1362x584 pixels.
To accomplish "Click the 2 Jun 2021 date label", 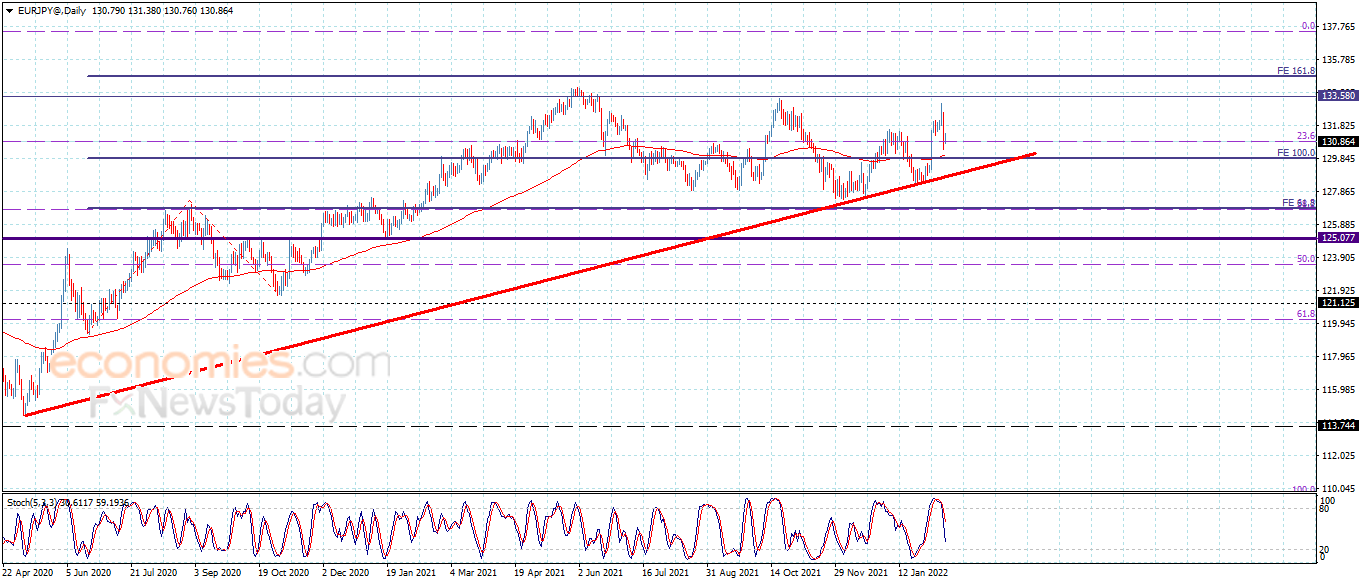I will pyautogui.click(x=601, y=574).
